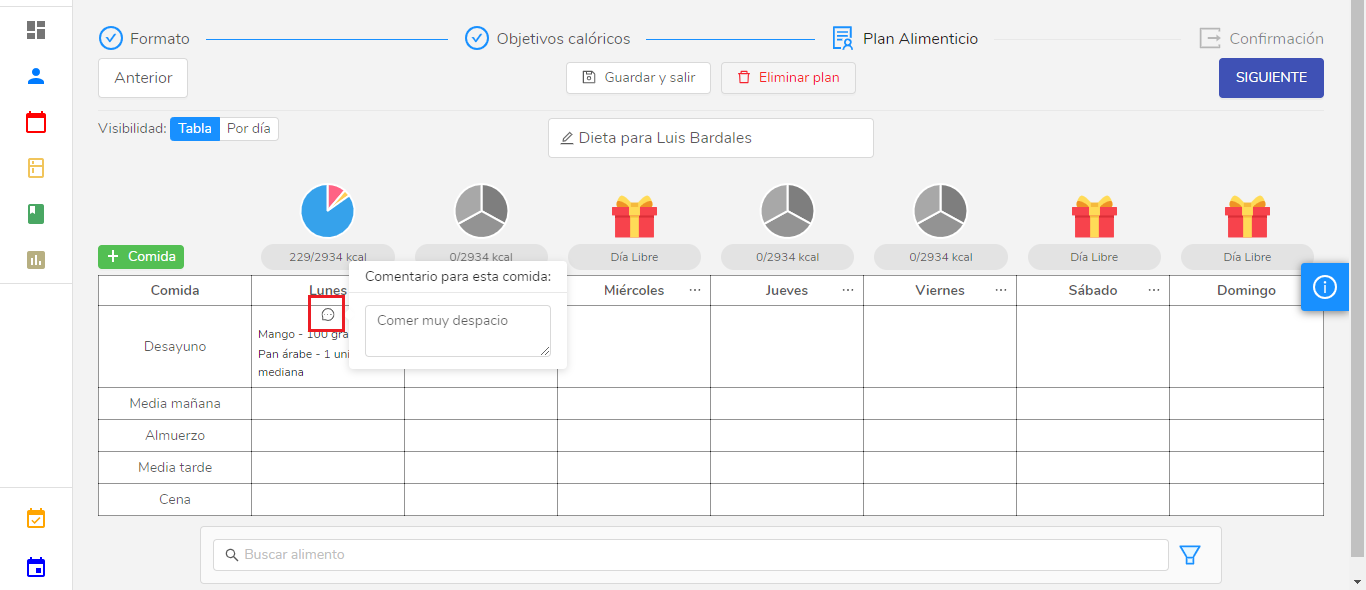Click the Día Libre pill above Sábado
Image resolution: width=1366 pixels, height=590 pixels.
(x=1094, y=257)
